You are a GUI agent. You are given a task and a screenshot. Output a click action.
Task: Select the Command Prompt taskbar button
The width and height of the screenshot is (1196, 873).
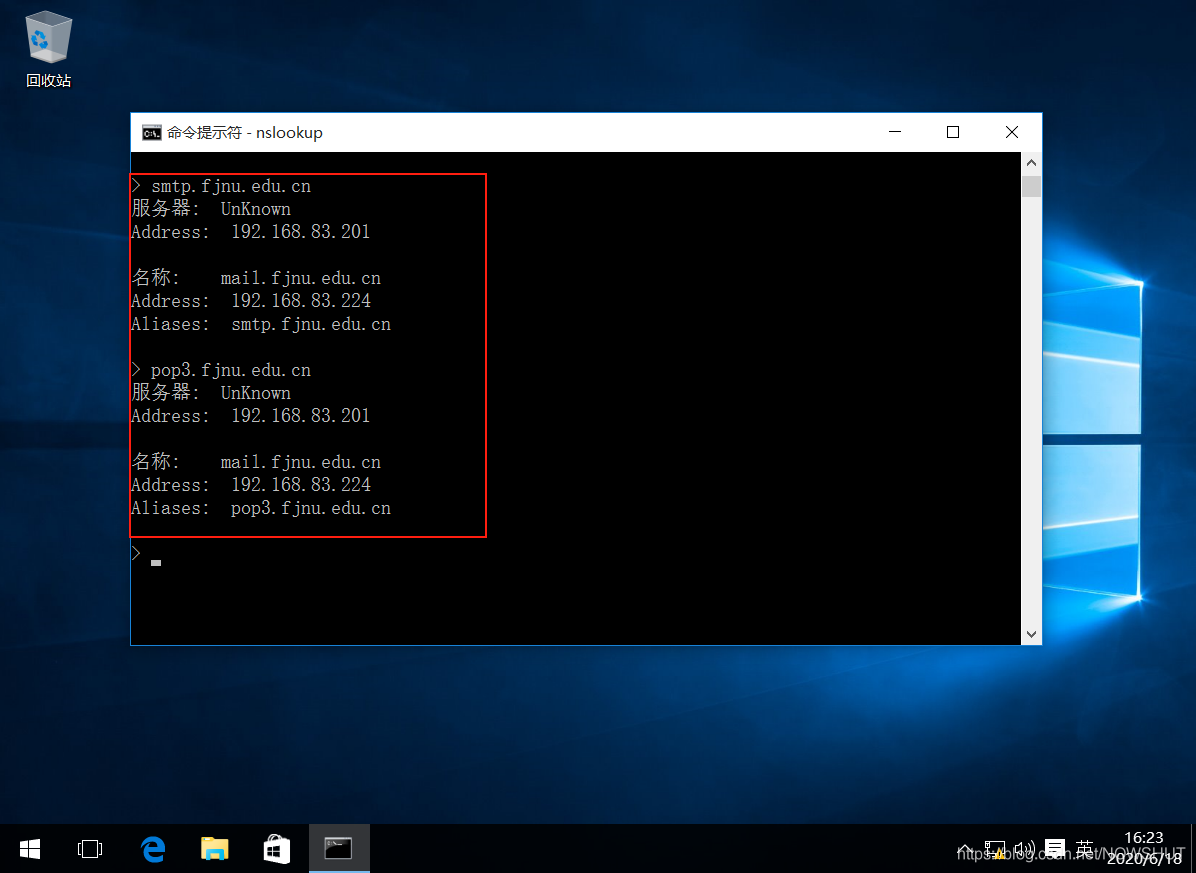[x=339, y=849]
